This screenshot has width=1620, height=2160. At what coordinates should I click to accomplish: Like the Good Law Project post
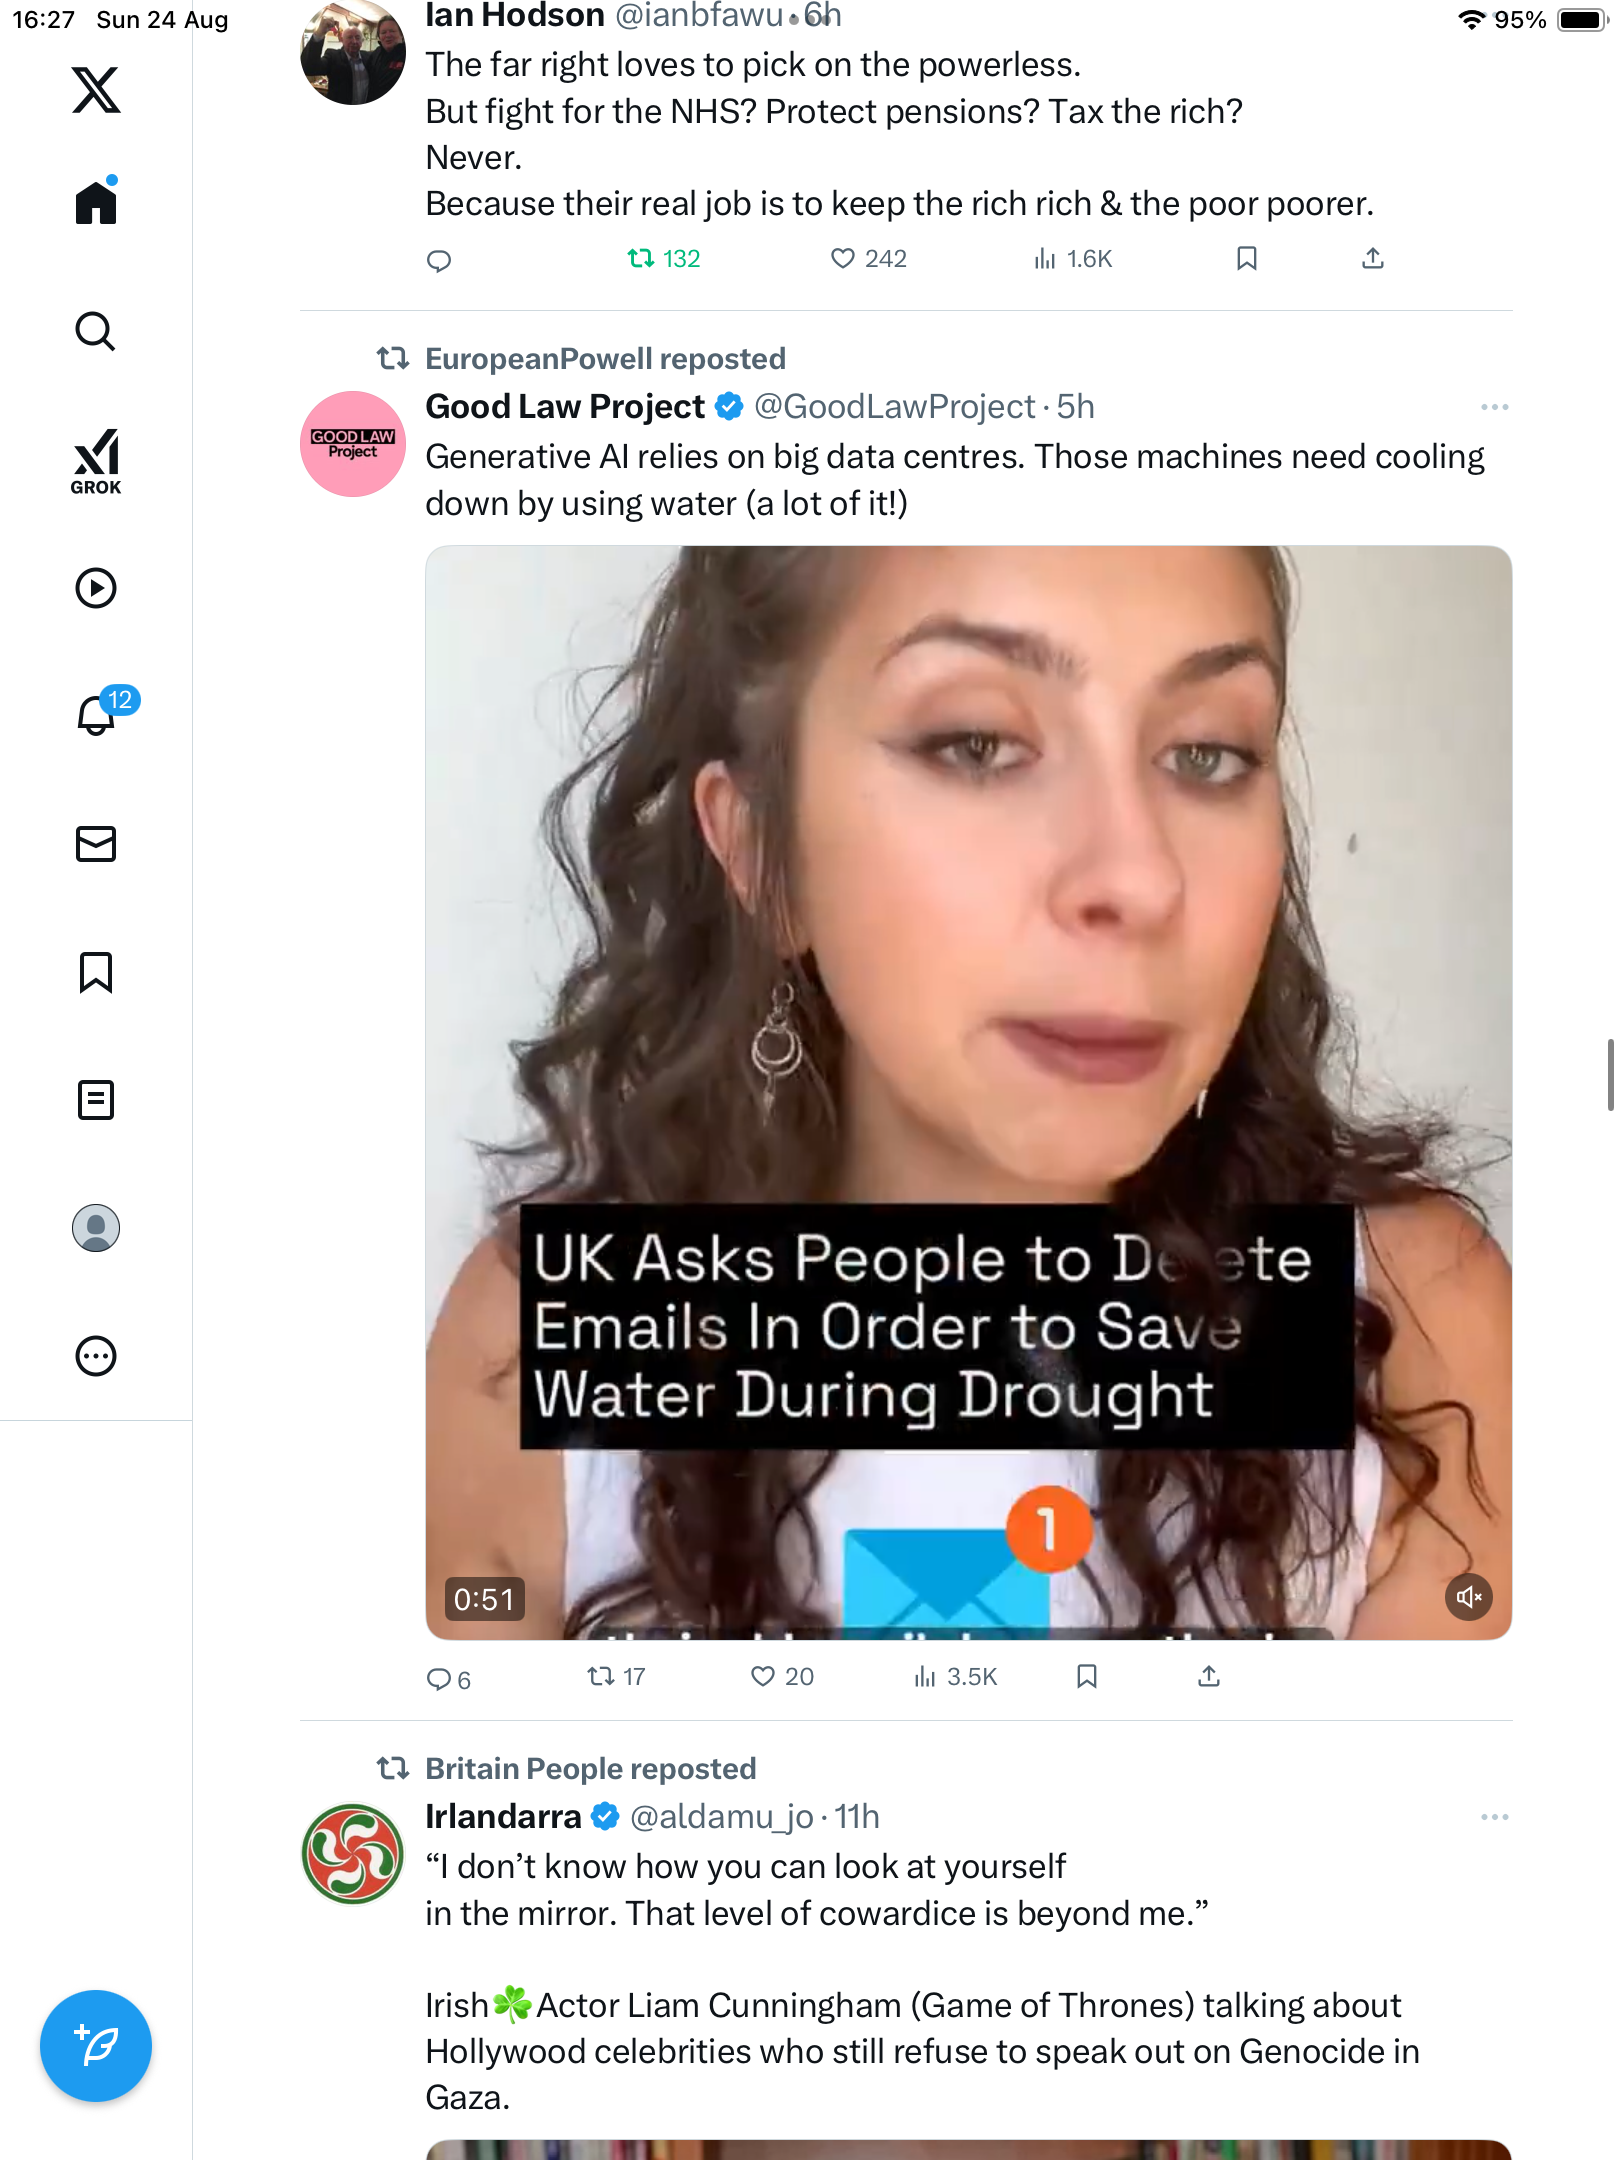click(763, 1676)
